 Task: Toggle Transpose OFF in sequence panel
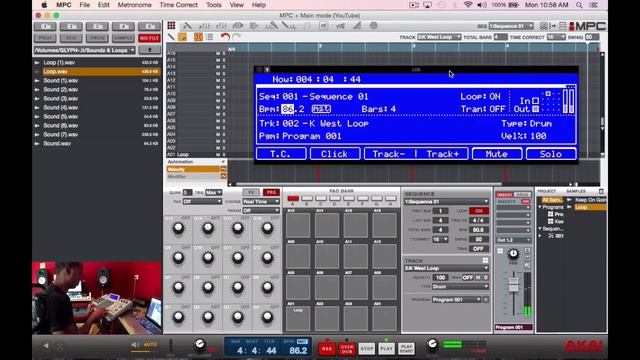pos(478,249)
